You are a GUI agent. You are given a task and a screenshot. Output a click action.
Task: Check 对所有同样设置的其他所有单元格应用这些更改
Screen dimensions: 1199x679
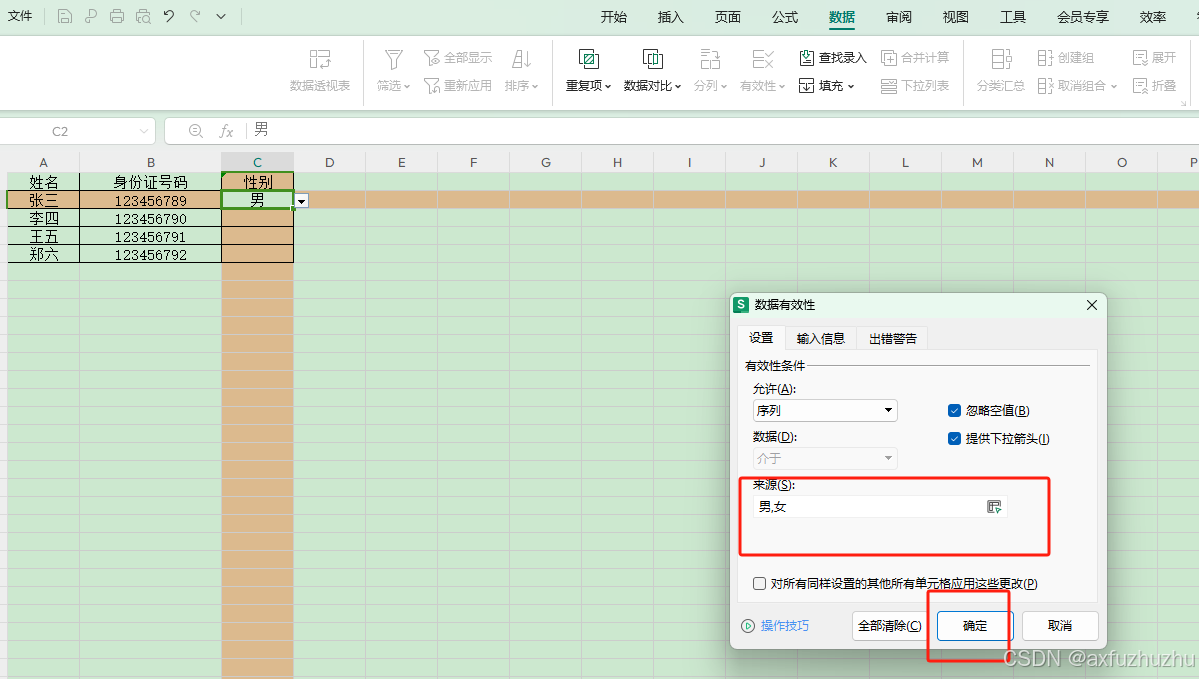[x=759, y=583]
